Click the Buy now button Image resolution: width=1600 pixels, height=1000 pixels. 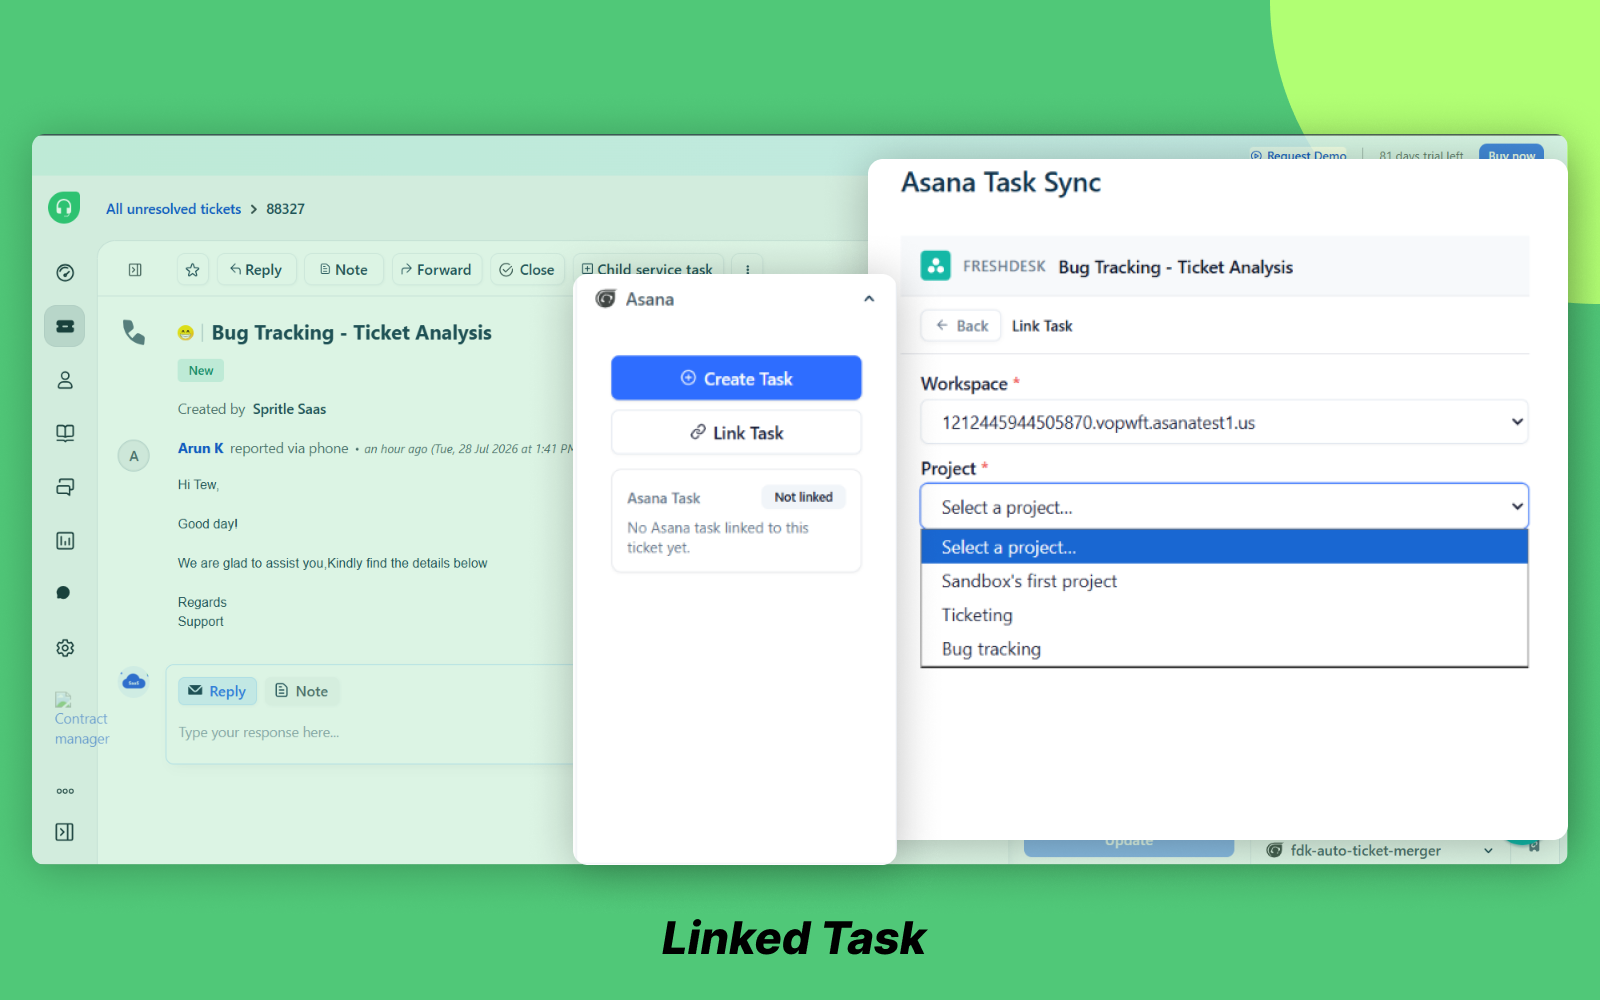(x=1511, y=153)
